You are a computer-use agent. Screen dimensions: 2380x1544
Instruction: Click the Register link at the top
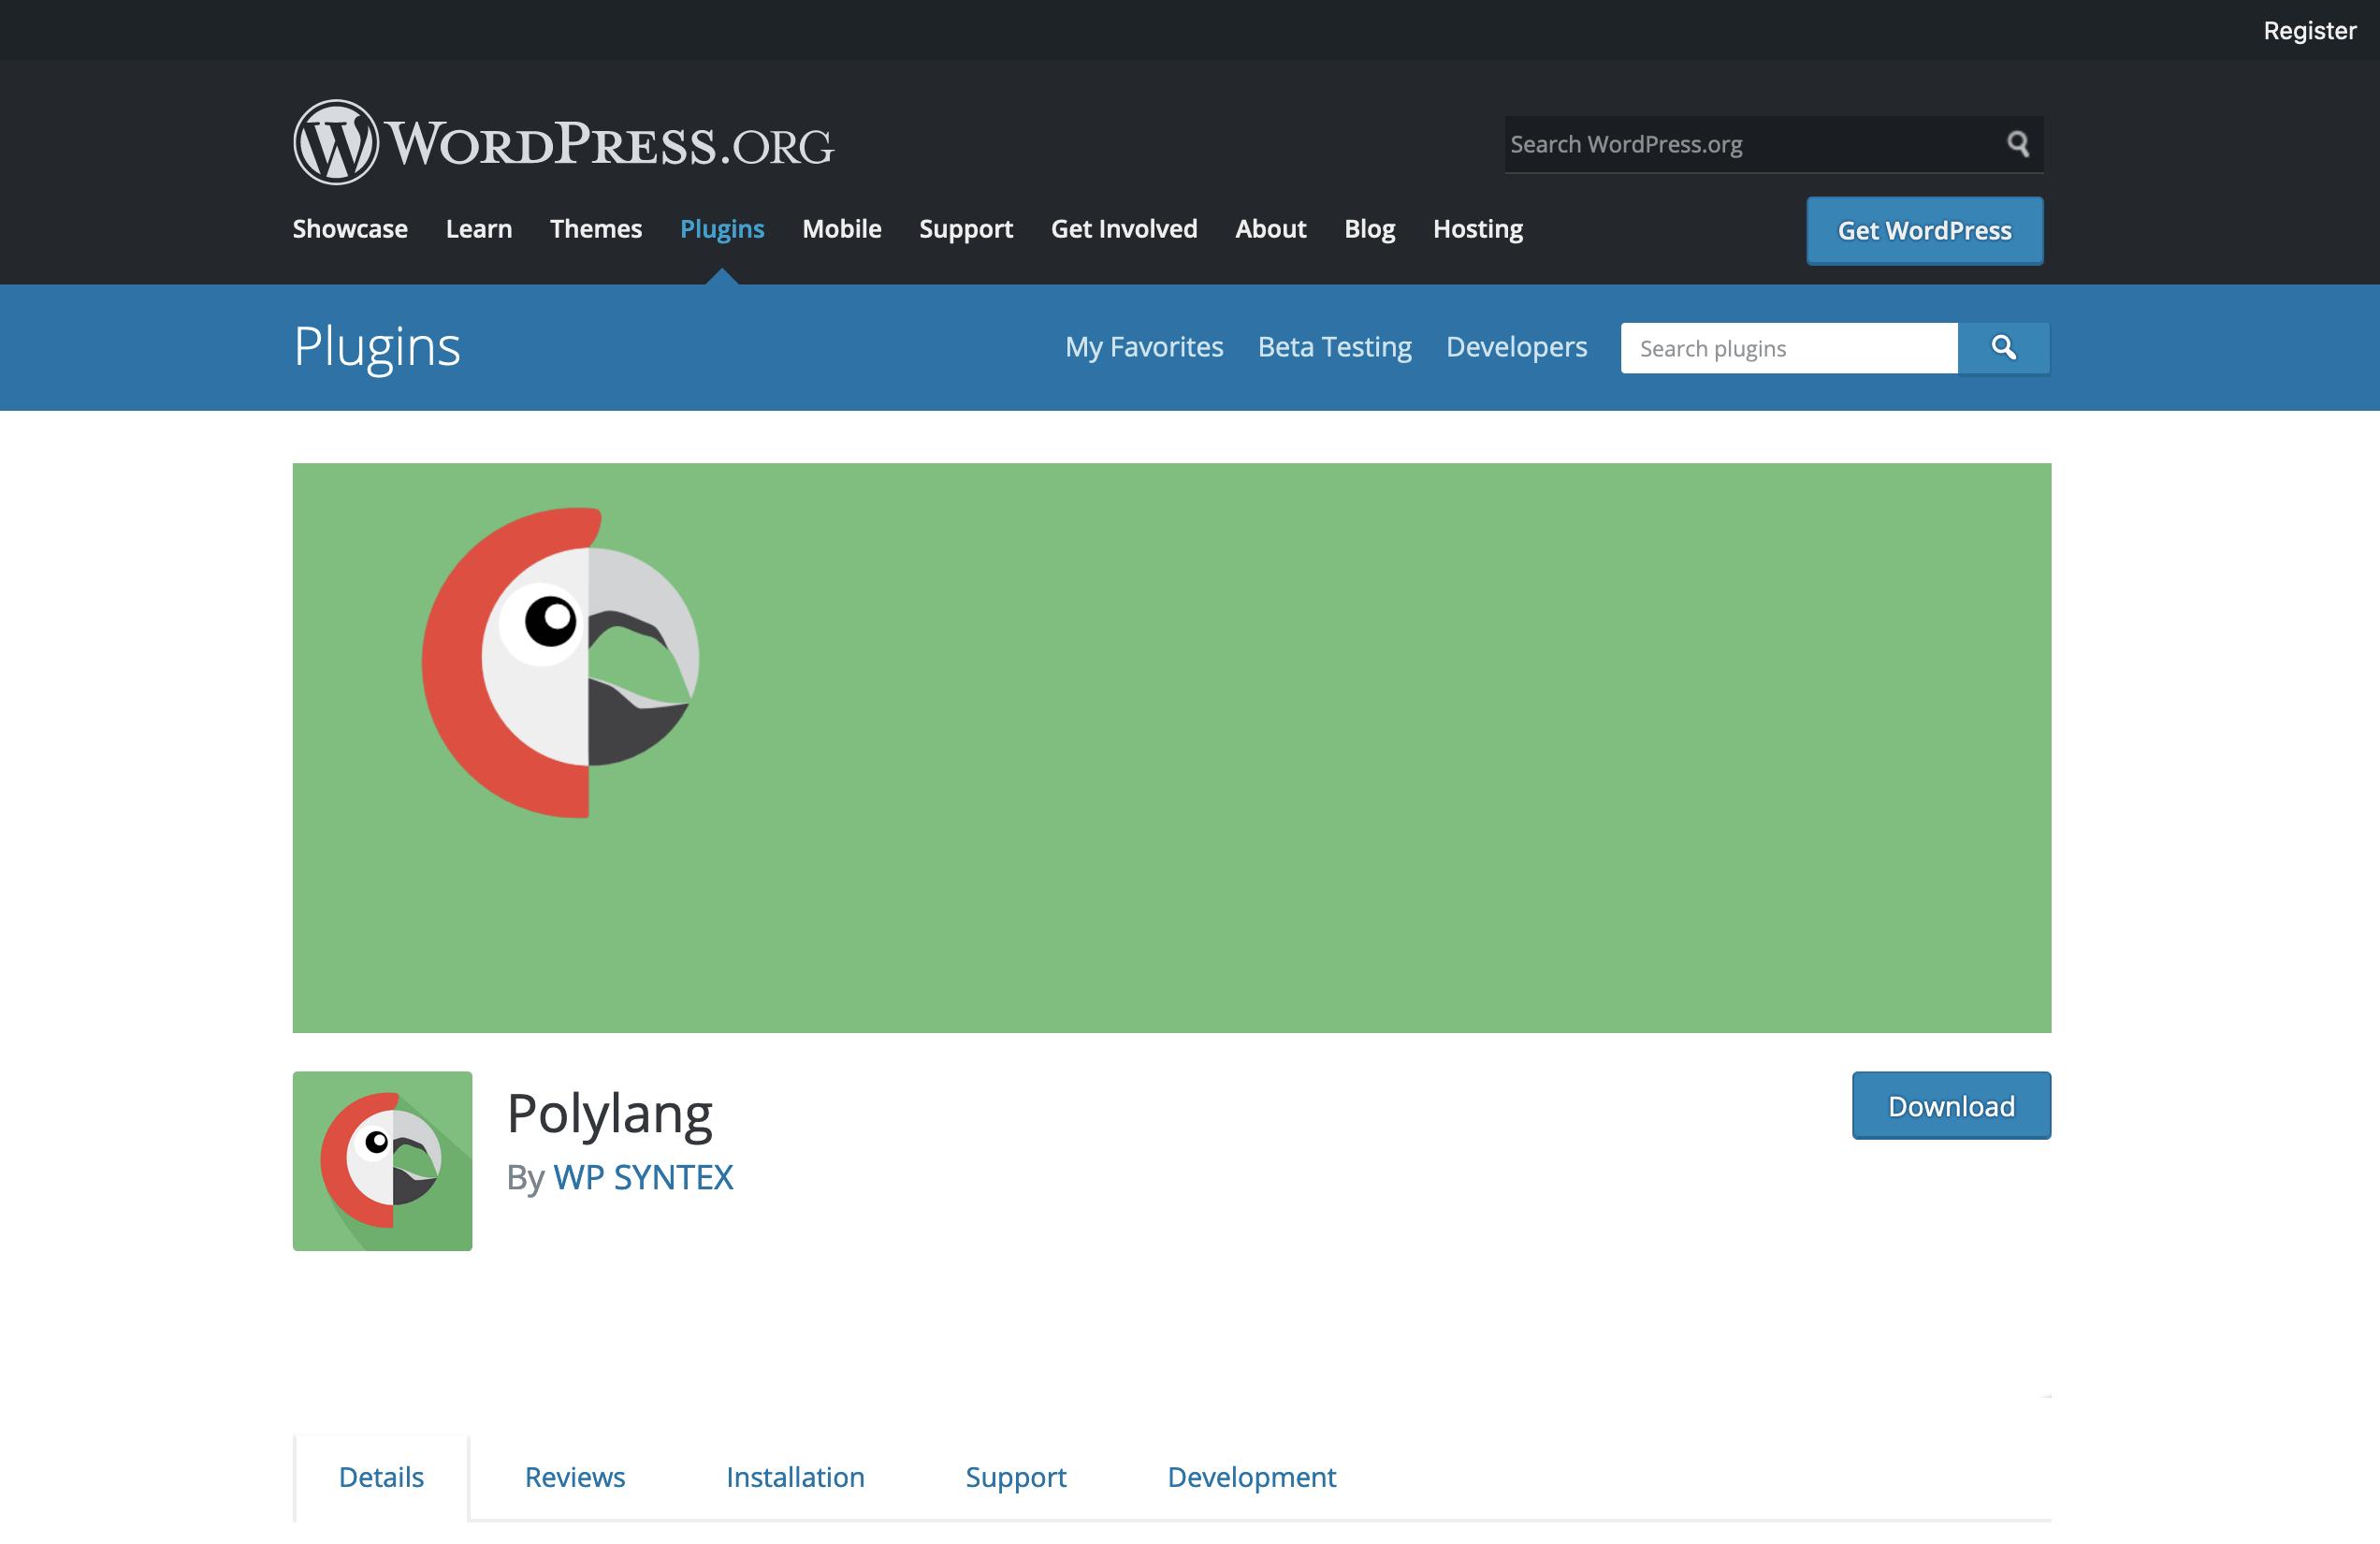[2309, 30]
